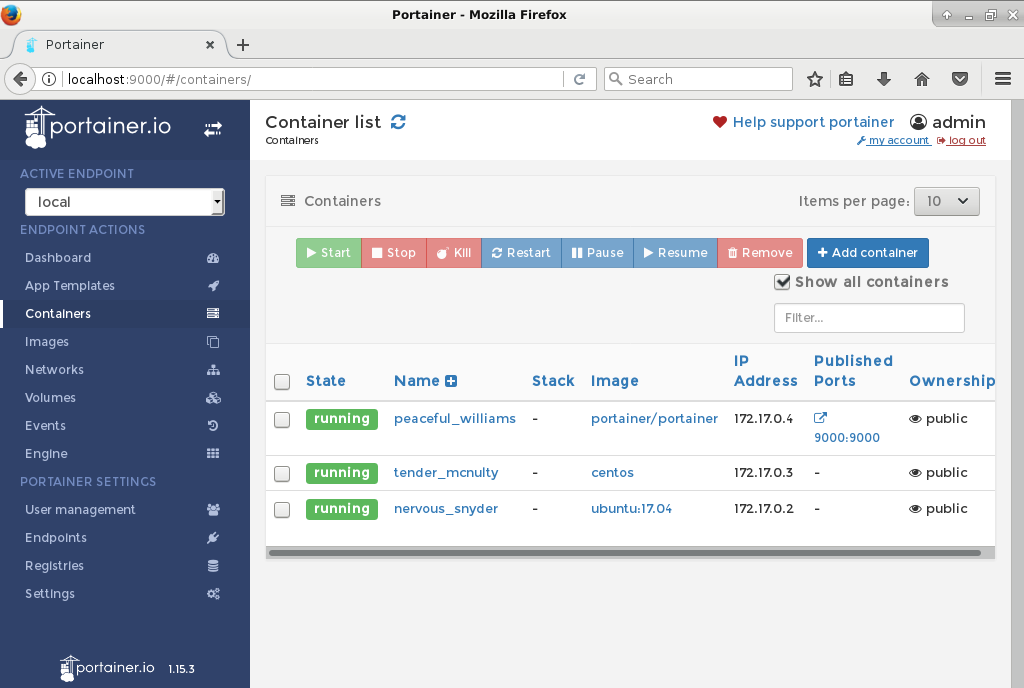Open Firefox hamburger menu
This screenshot has height=688, width=1024.
[1003, 79]
